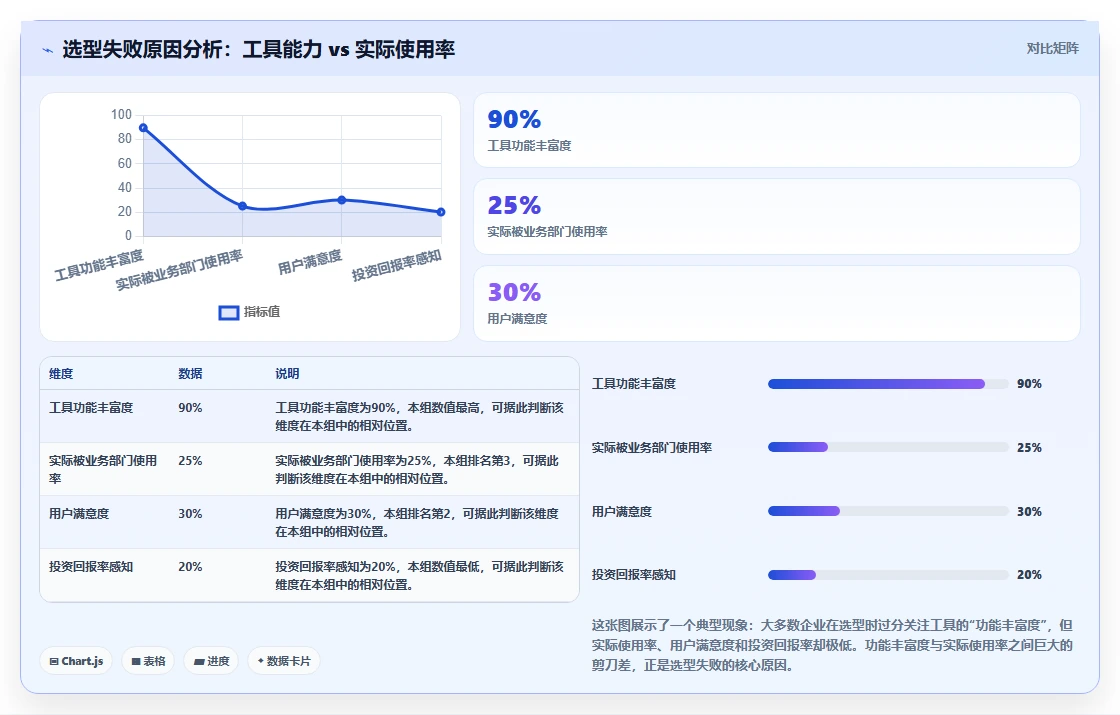Click the 实际被业务部门使用率 progress bar
Image resolution: width=1120 pixels, height=715 pixels.
click(x=888, y=448)
